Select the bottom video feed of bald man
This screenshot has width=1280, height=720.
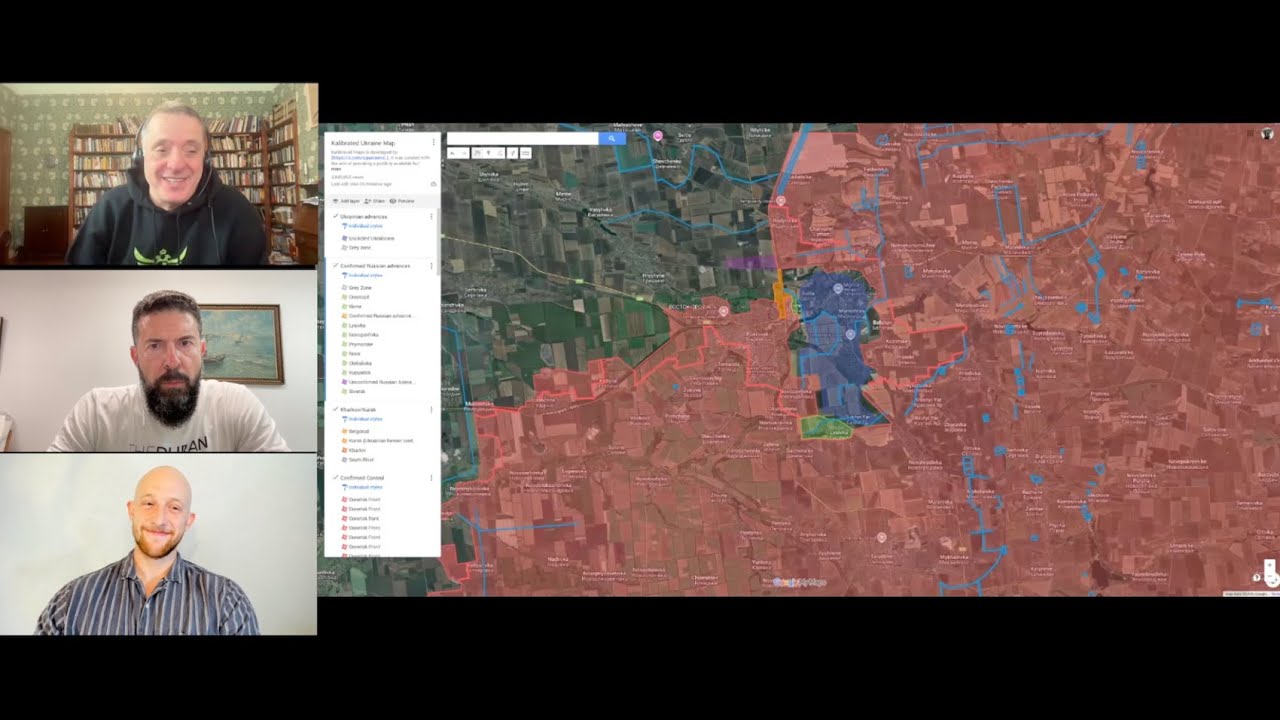[x=159, y=545]
